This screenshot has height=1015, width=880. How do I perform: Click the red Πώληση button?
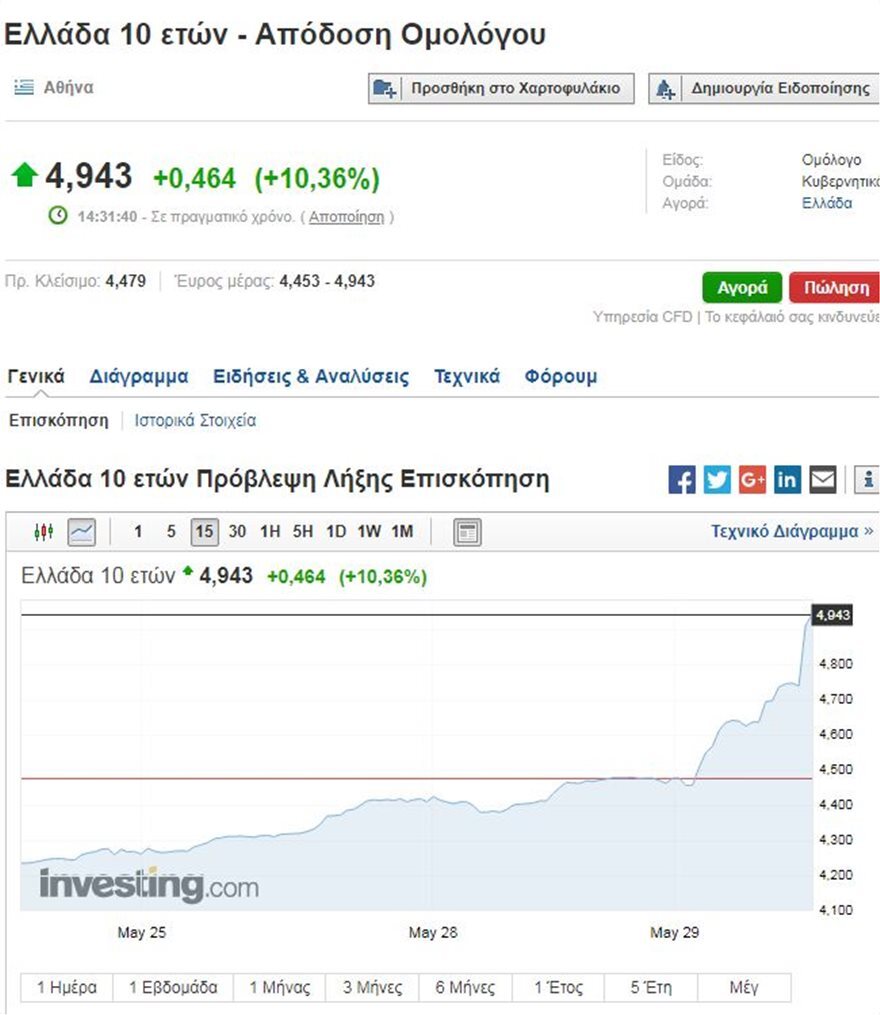835,288
